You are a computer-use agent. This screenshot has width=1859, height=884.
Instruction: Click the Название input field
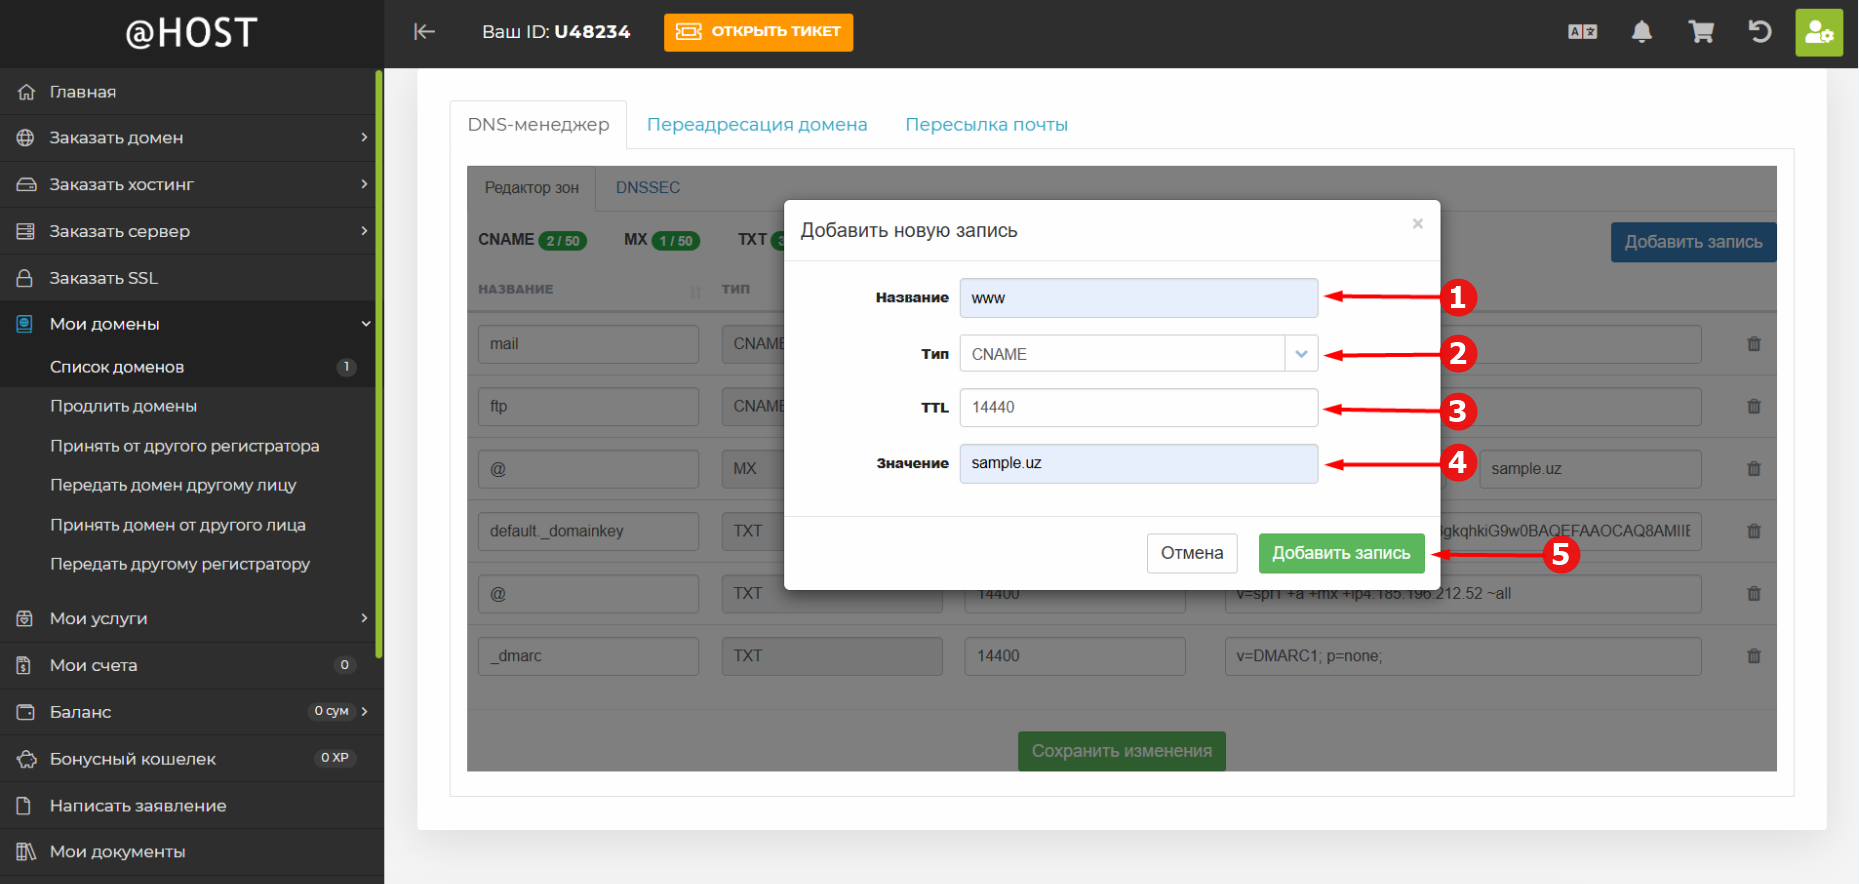1139,298
